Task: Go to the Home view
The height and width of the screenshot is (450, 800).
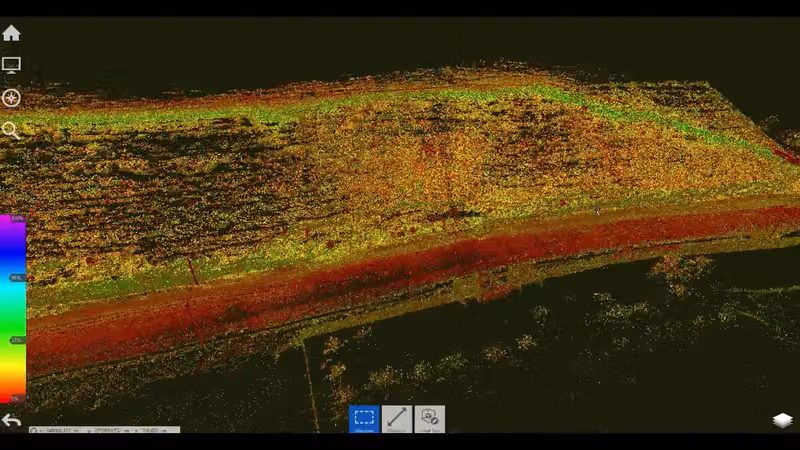Action: pyautogui.click(x=11, y=33)
